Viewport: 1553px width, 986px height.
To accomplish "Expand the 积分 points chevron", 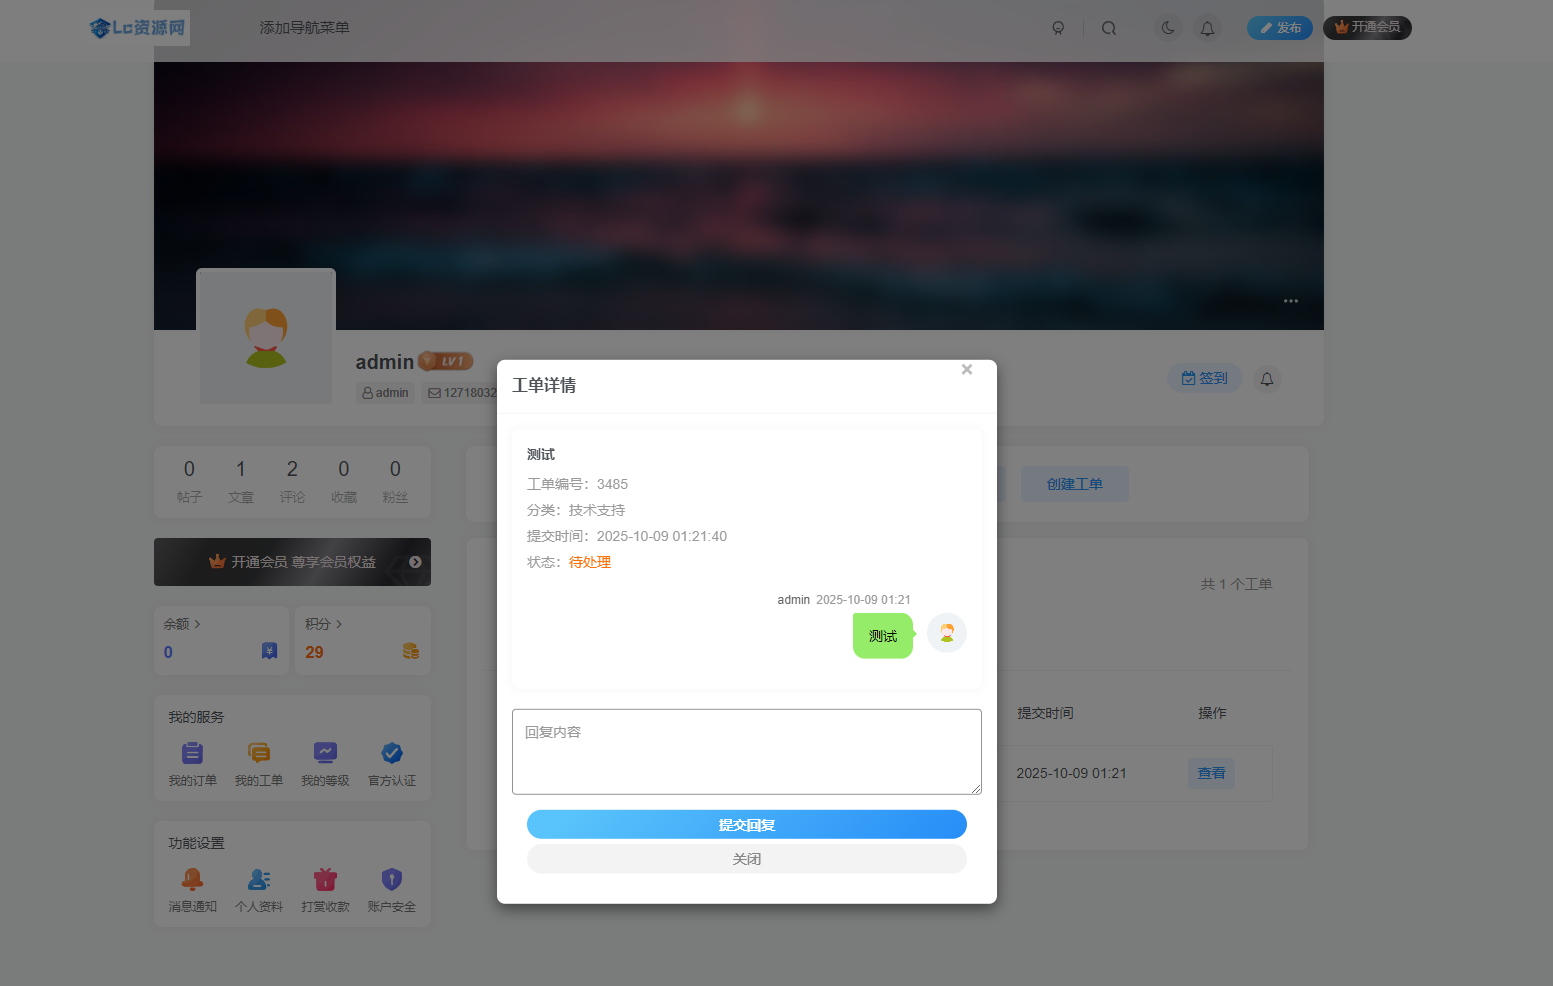I will click(339, 624).
